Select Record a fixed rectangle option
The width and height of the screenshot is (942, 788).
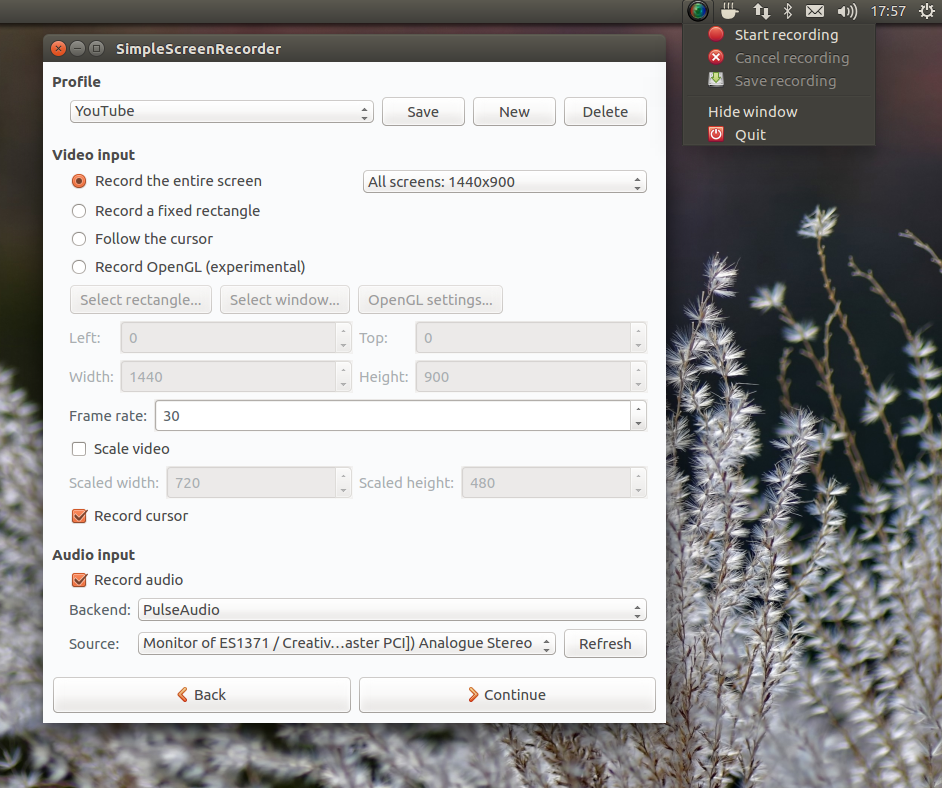click(79, 211)
